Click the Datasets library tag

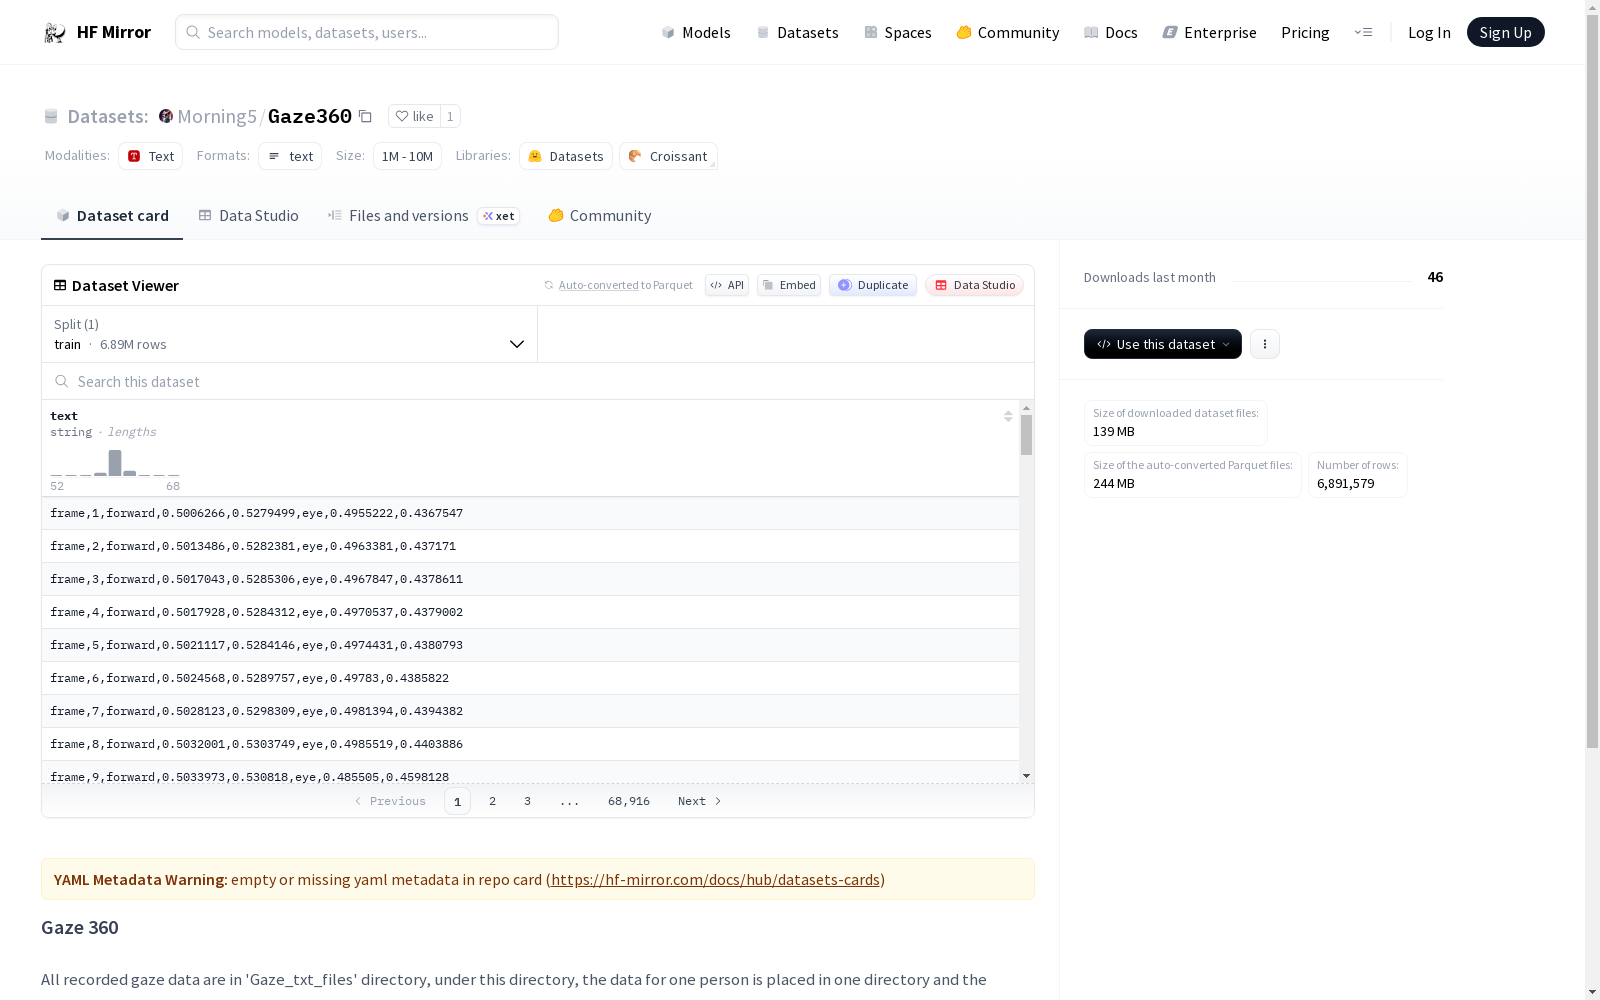tap(566, 156)
